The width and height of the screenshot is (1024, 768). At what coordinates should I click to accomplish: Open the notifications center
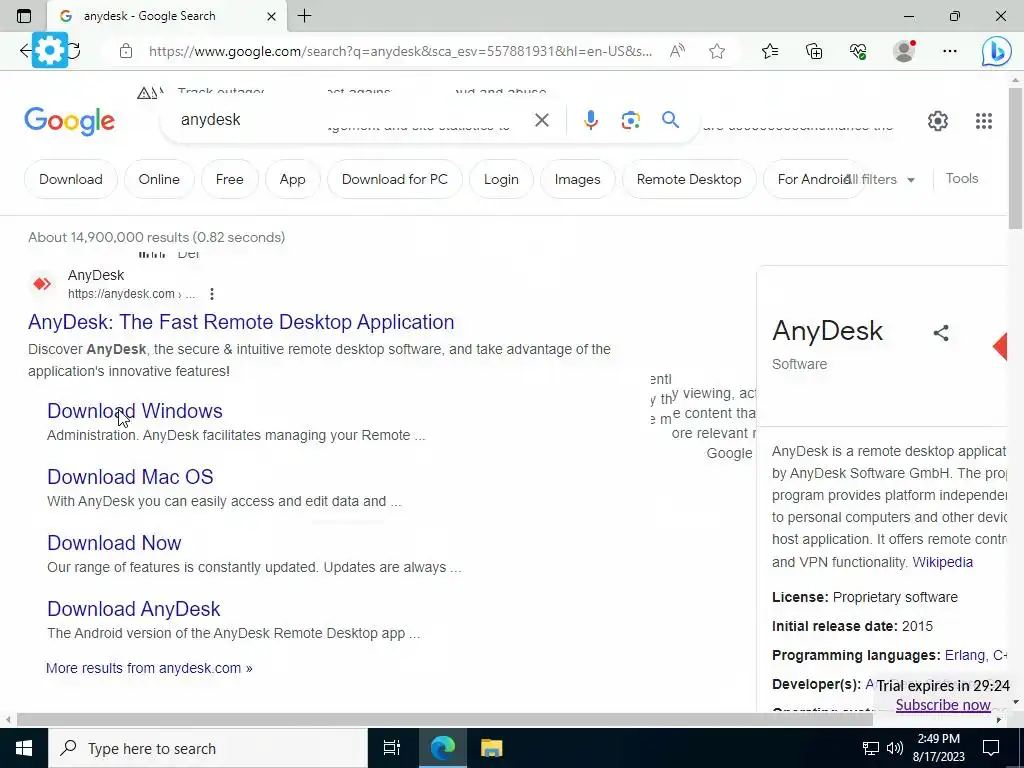(x=991, y=748)
